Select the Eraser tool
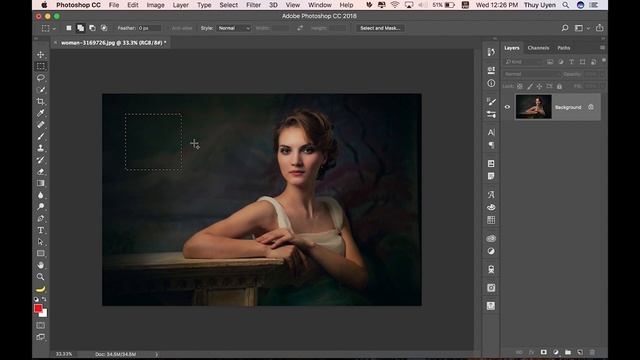Viewport: 640px width, 360px height. pyautogui.click(x=40, y=171)
